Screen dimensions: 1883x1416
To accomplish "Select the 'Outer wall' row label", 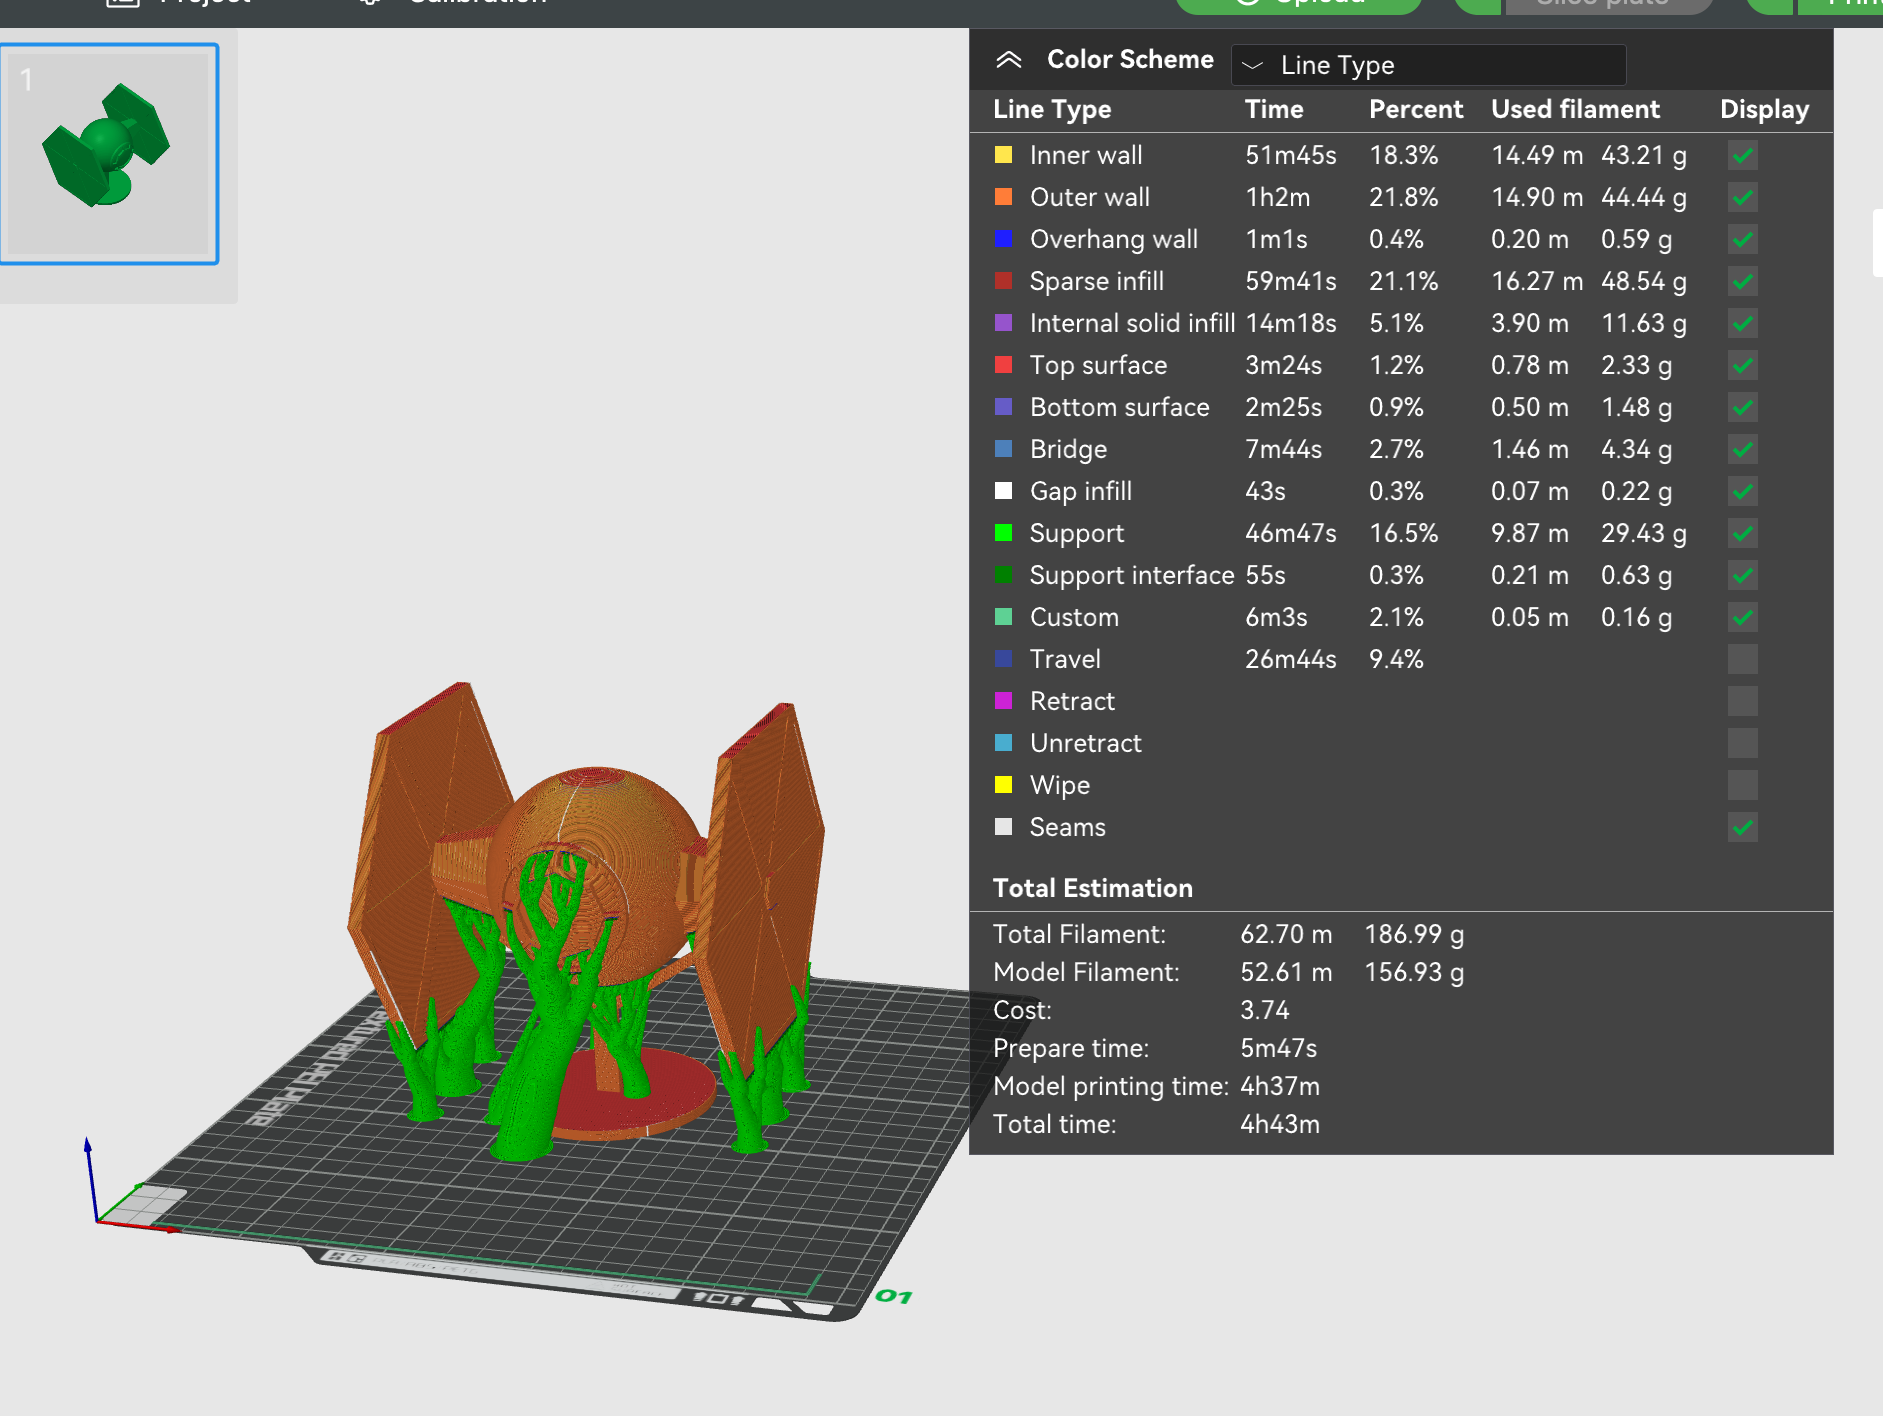I will (1090, 197).
